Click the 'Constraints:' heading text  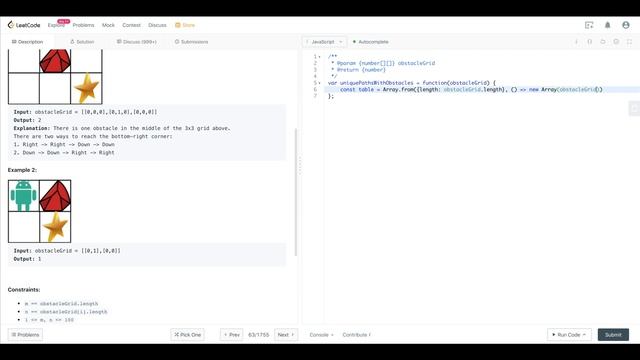pos(24,289)
